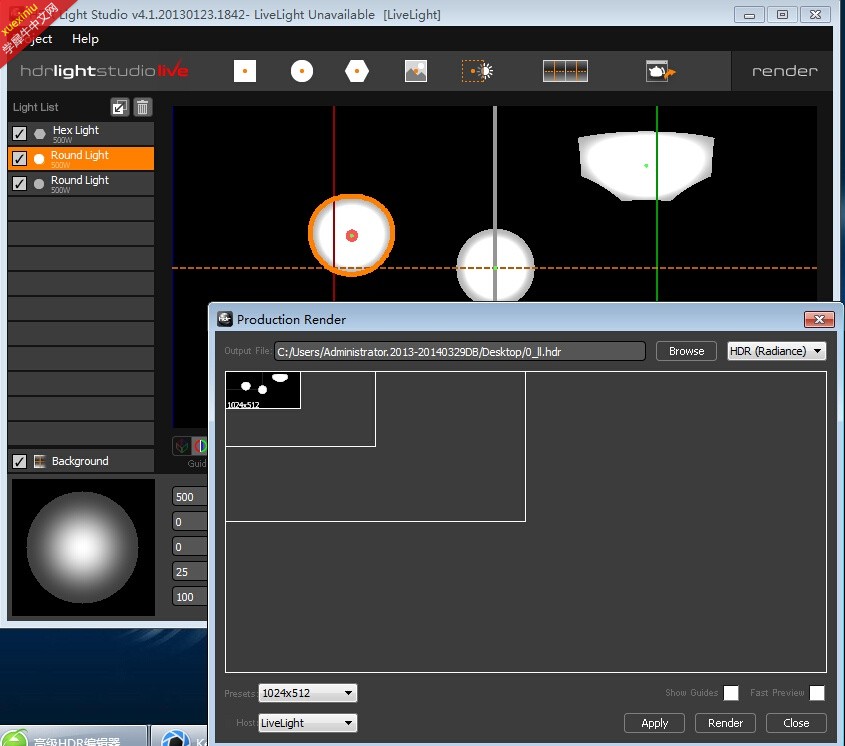Image resolution: width=845 pixels, height=746 pixels.
Task: Delete selected light with trash icon
Action: point(142,107)
